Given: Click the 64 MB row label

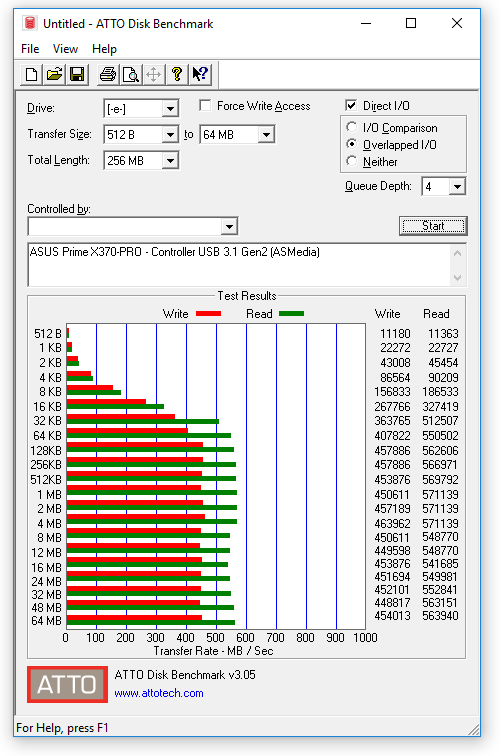Looking at the screenshot, I should pyautogui.click(x=46, y=621).
